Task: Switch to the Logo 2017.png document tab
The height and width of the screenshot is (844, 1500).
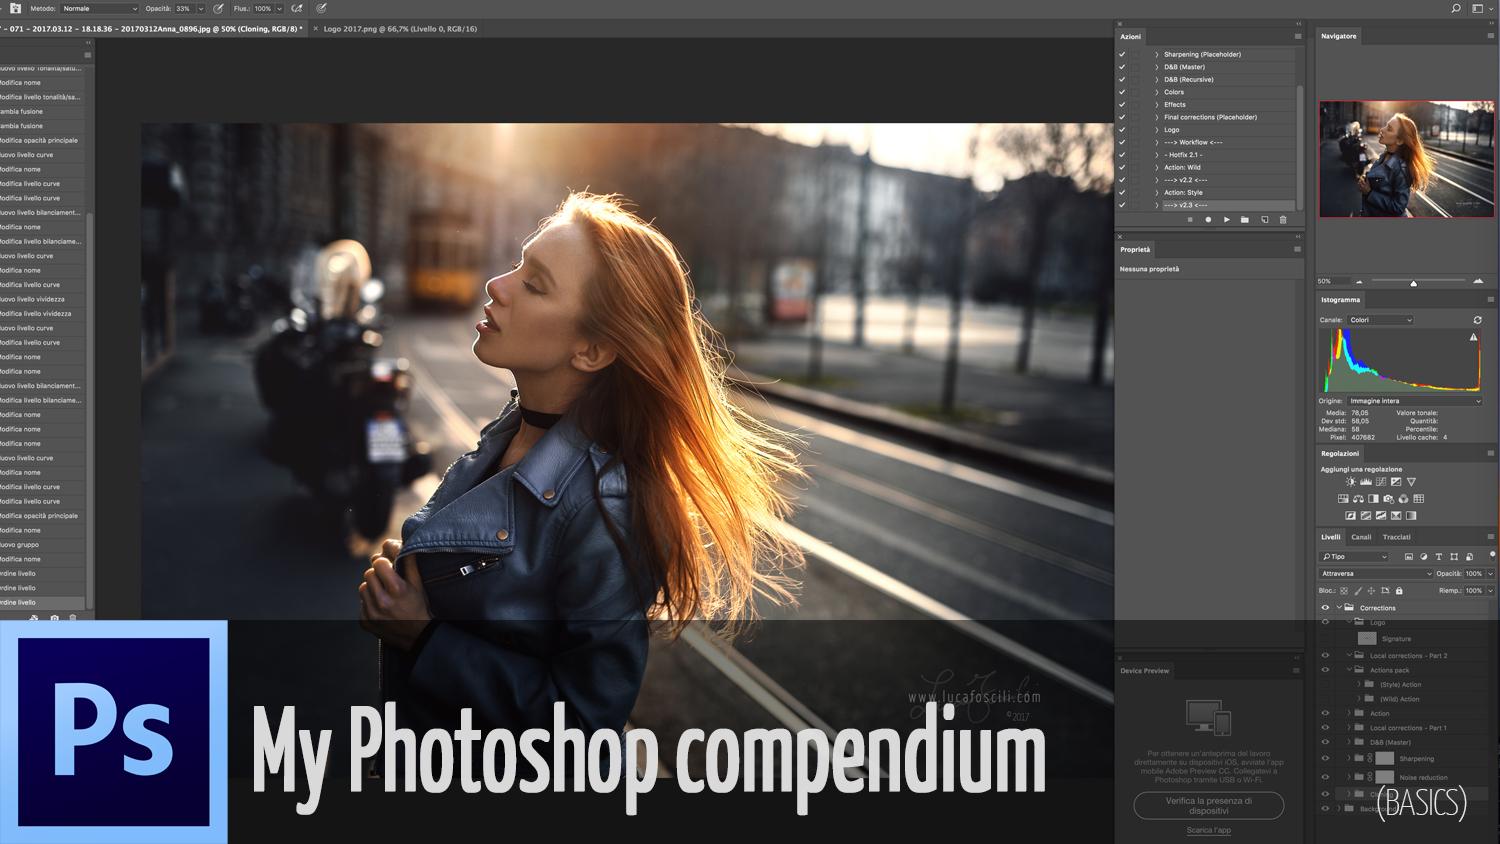Action: click(400, 29)
